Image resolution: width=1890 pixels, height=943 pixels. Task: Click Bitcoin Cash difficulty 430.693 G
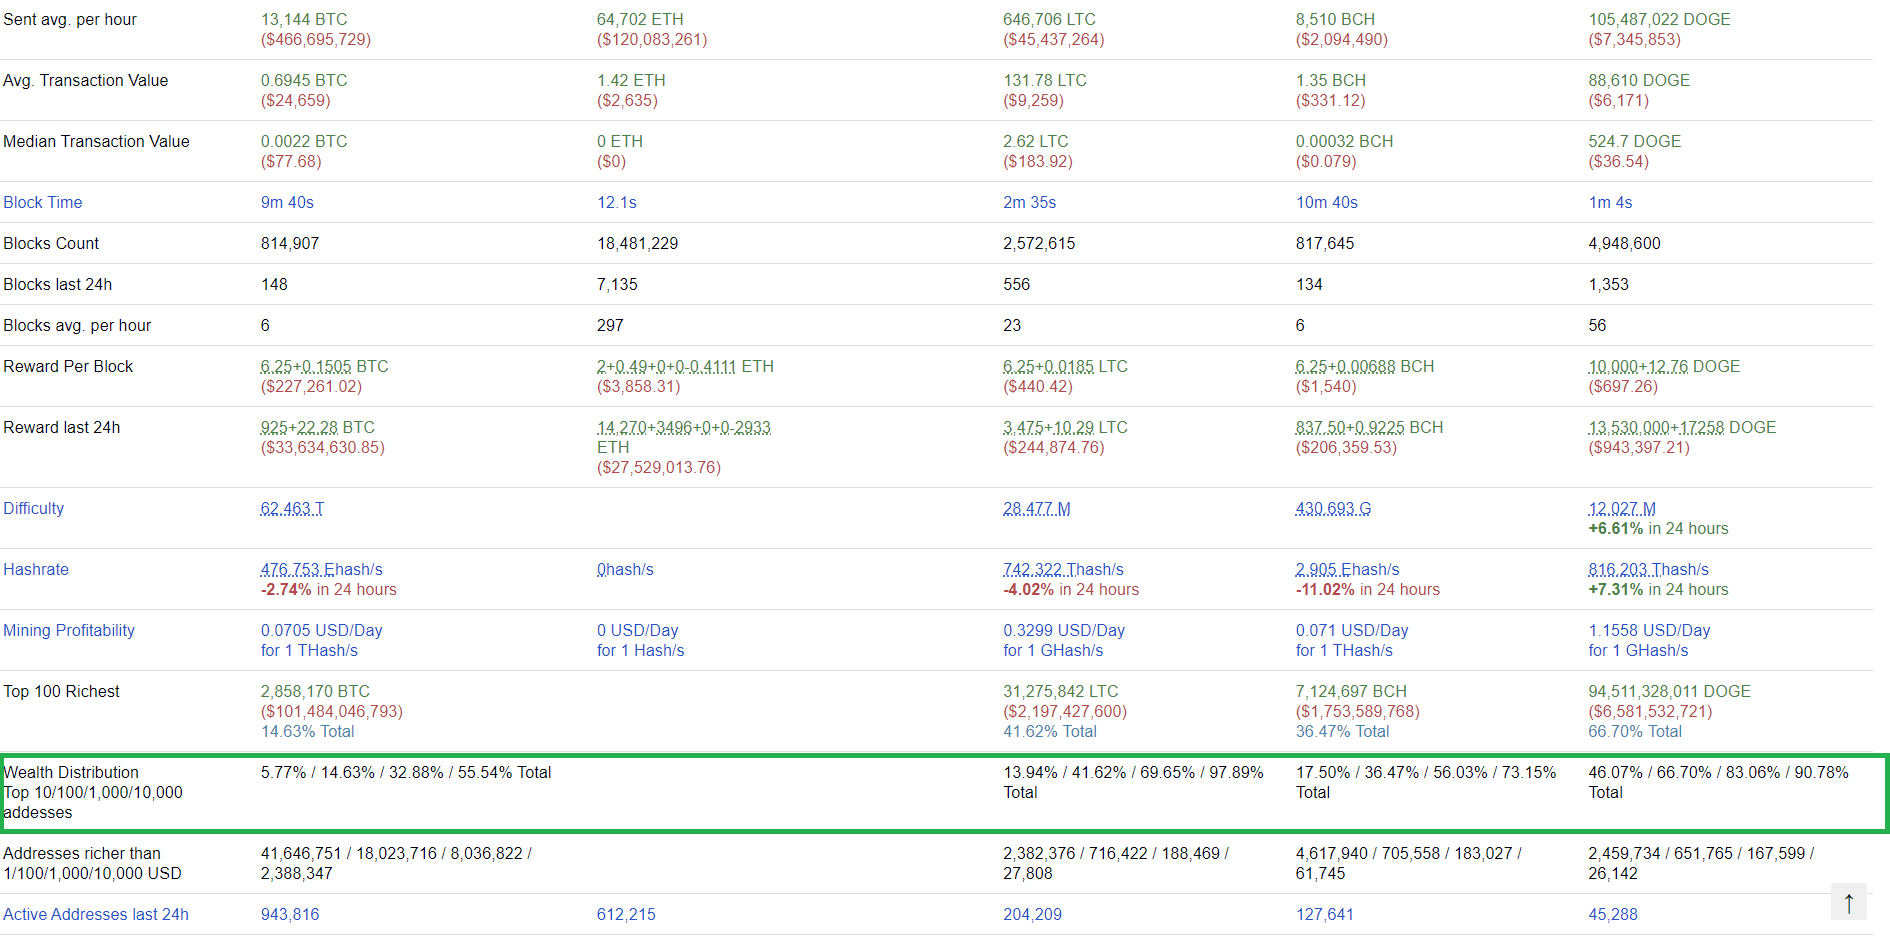(x=1333, y=509)
